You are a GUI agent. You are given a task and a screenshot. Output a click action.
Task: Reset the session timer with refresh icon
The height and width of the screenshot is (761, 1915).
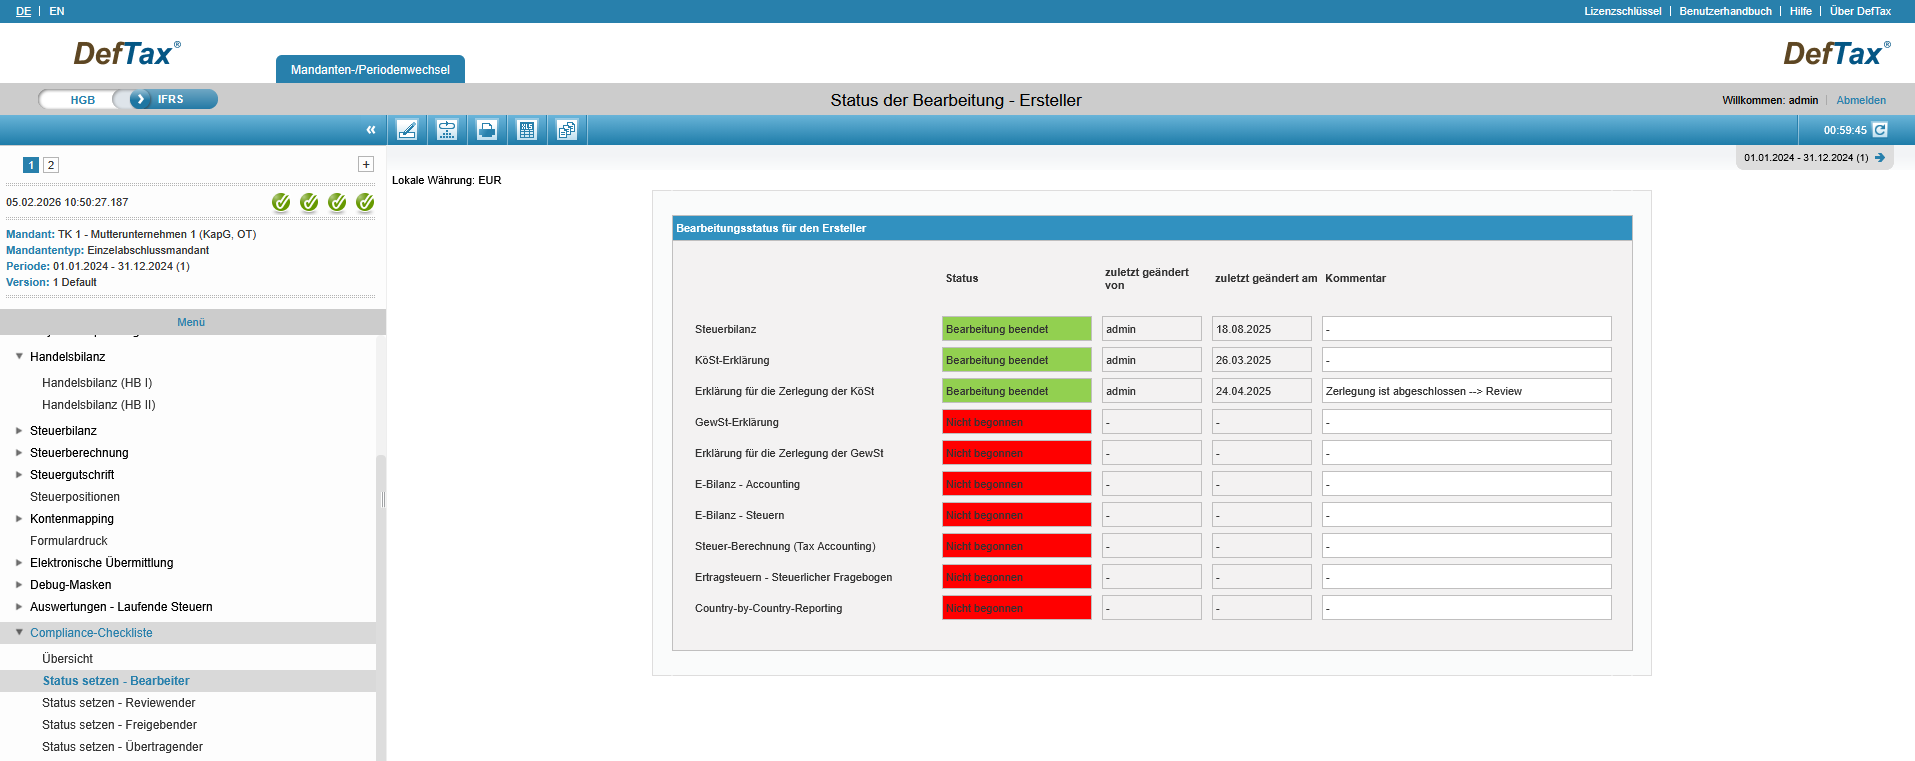[1880, 130]
